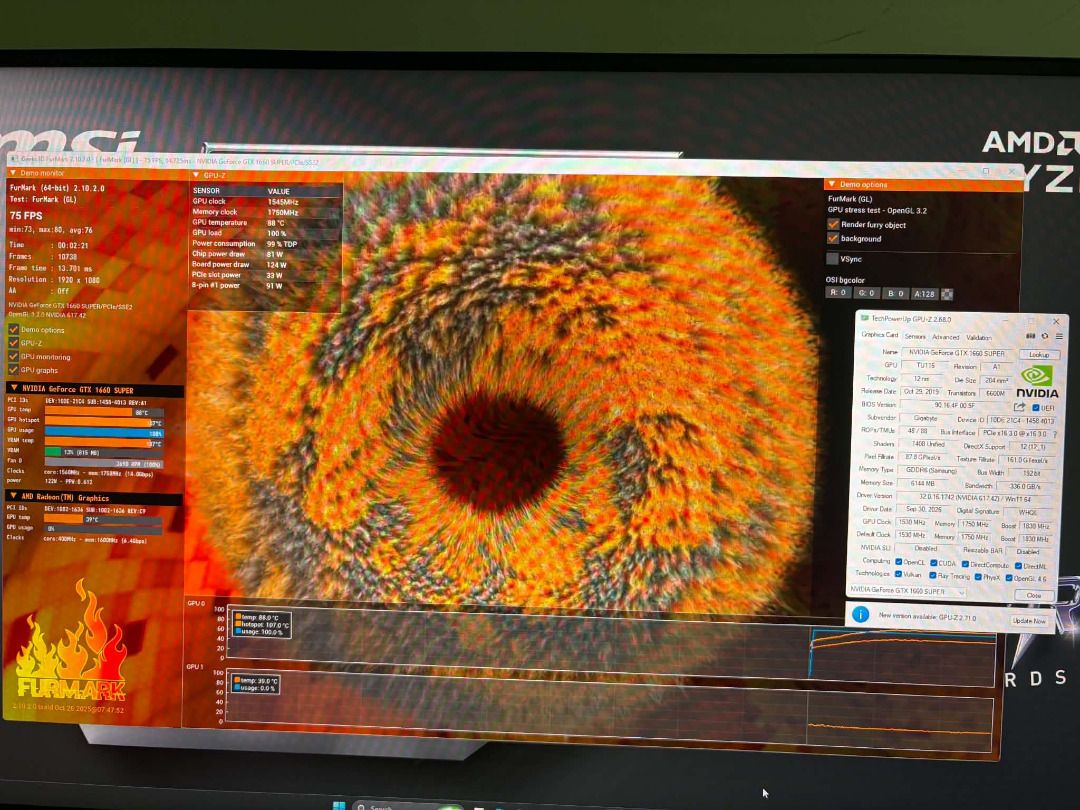This screenshot has width=1080, height=810.
Task: Open the GPU-Z hamburger menu
Action: click(x=1059, y=337)
